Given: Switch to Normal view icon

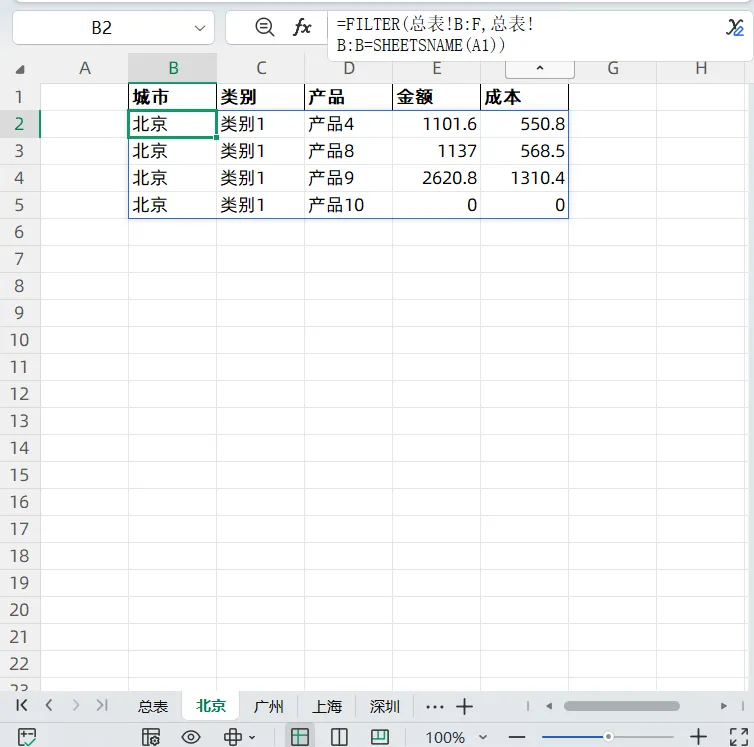Looking at the screenshot, I should [x=300, y=736].
